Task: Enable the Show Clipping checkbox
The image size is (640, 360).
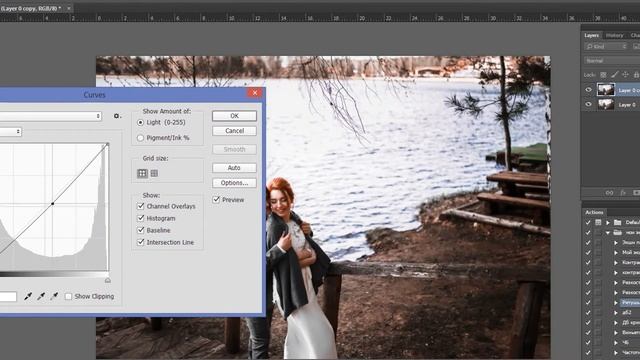Action: (x=69, y=296)
